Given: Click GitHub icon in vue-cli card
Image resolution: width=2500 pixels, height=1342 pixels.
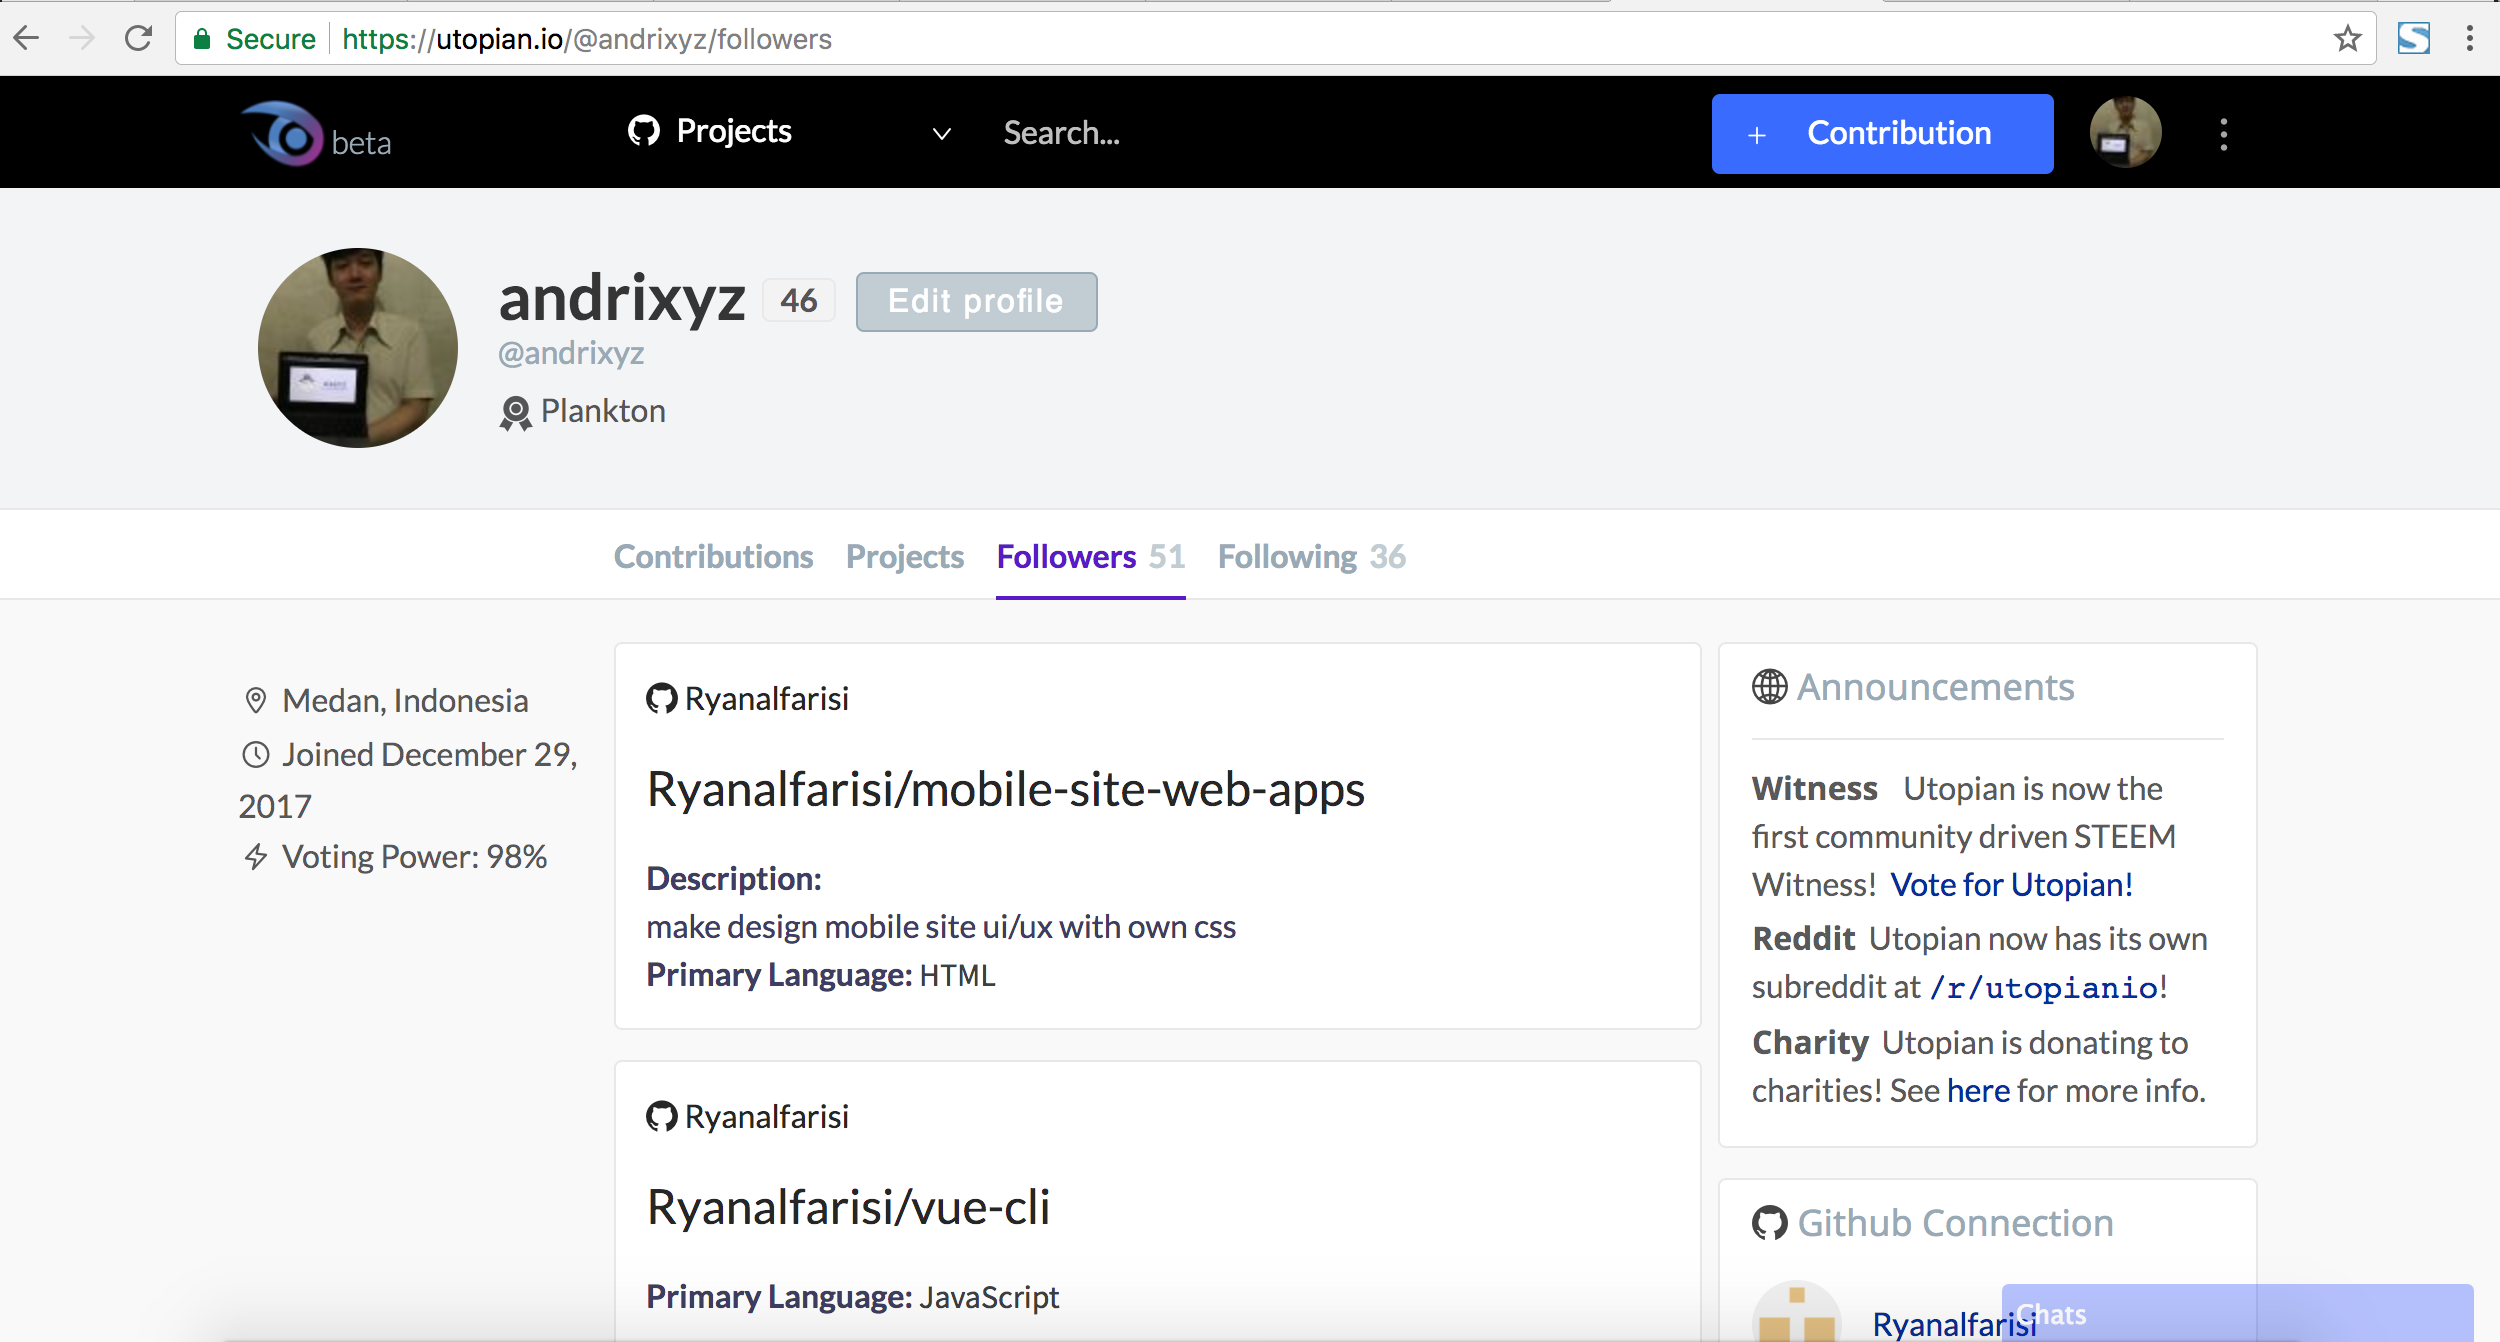Looking at the screenshot, I should pyautogui.click(x=661, y=1116).
